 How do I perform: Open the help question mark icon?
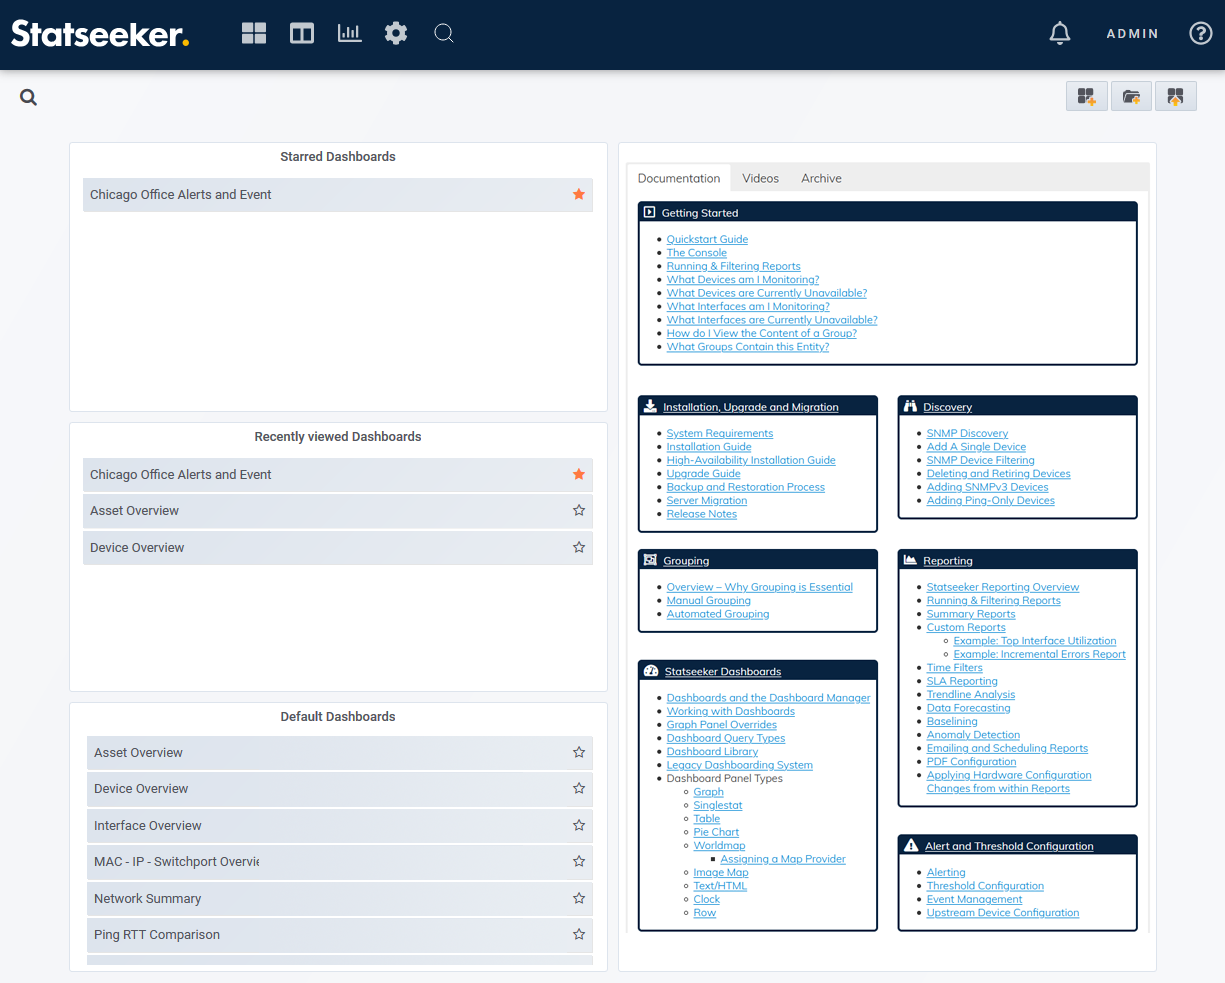(x=1200, y=34)
